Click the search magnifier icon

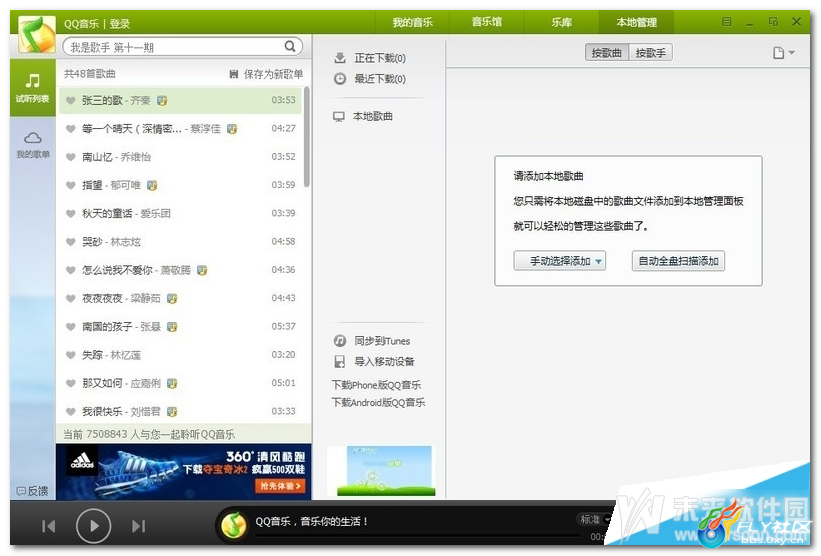290,47
